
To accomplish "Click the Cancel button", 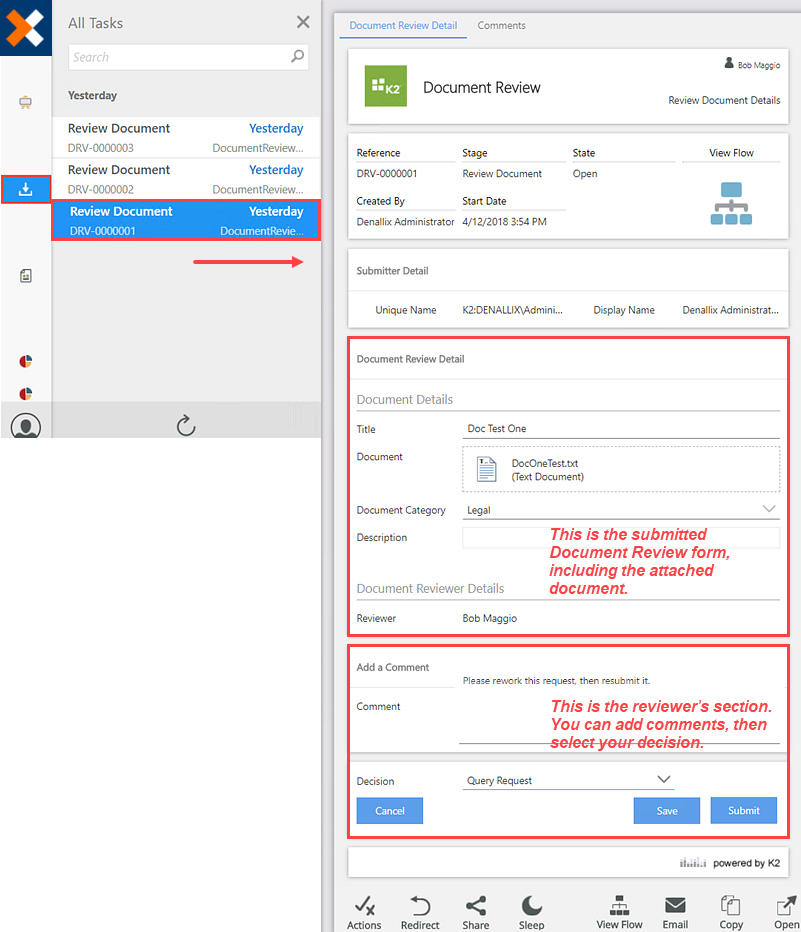I will pyautogui.click(x=390, y=811).
